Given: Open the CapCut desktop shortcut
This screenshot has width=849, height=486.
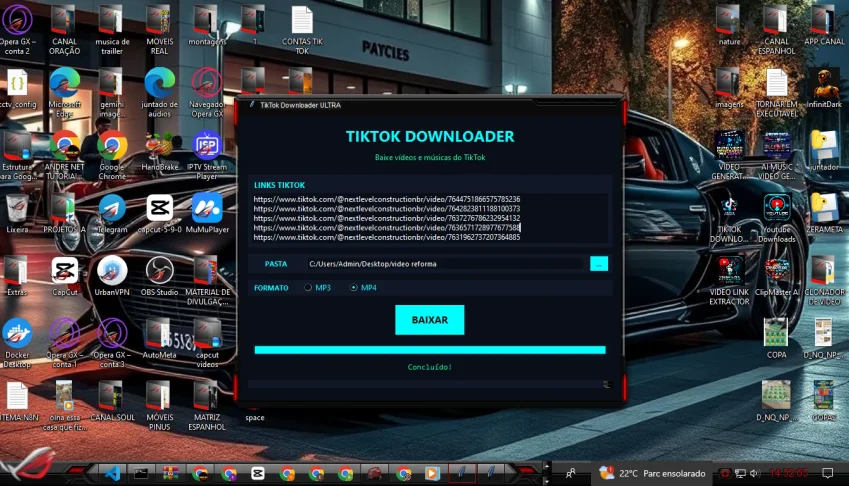Looking at the screenshot, I should click(64, 277).
